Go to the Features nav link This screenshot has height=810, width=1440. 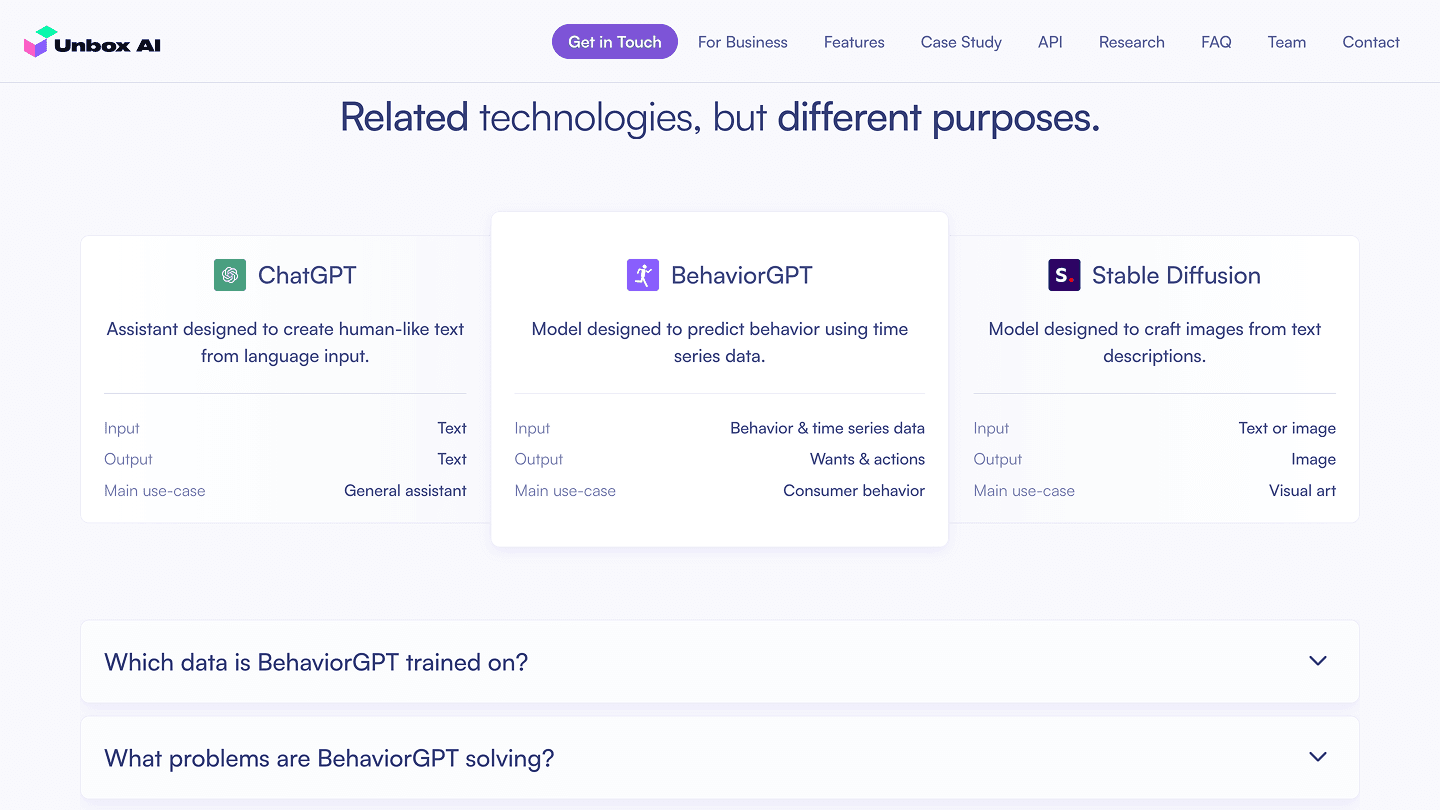[854, 42]
